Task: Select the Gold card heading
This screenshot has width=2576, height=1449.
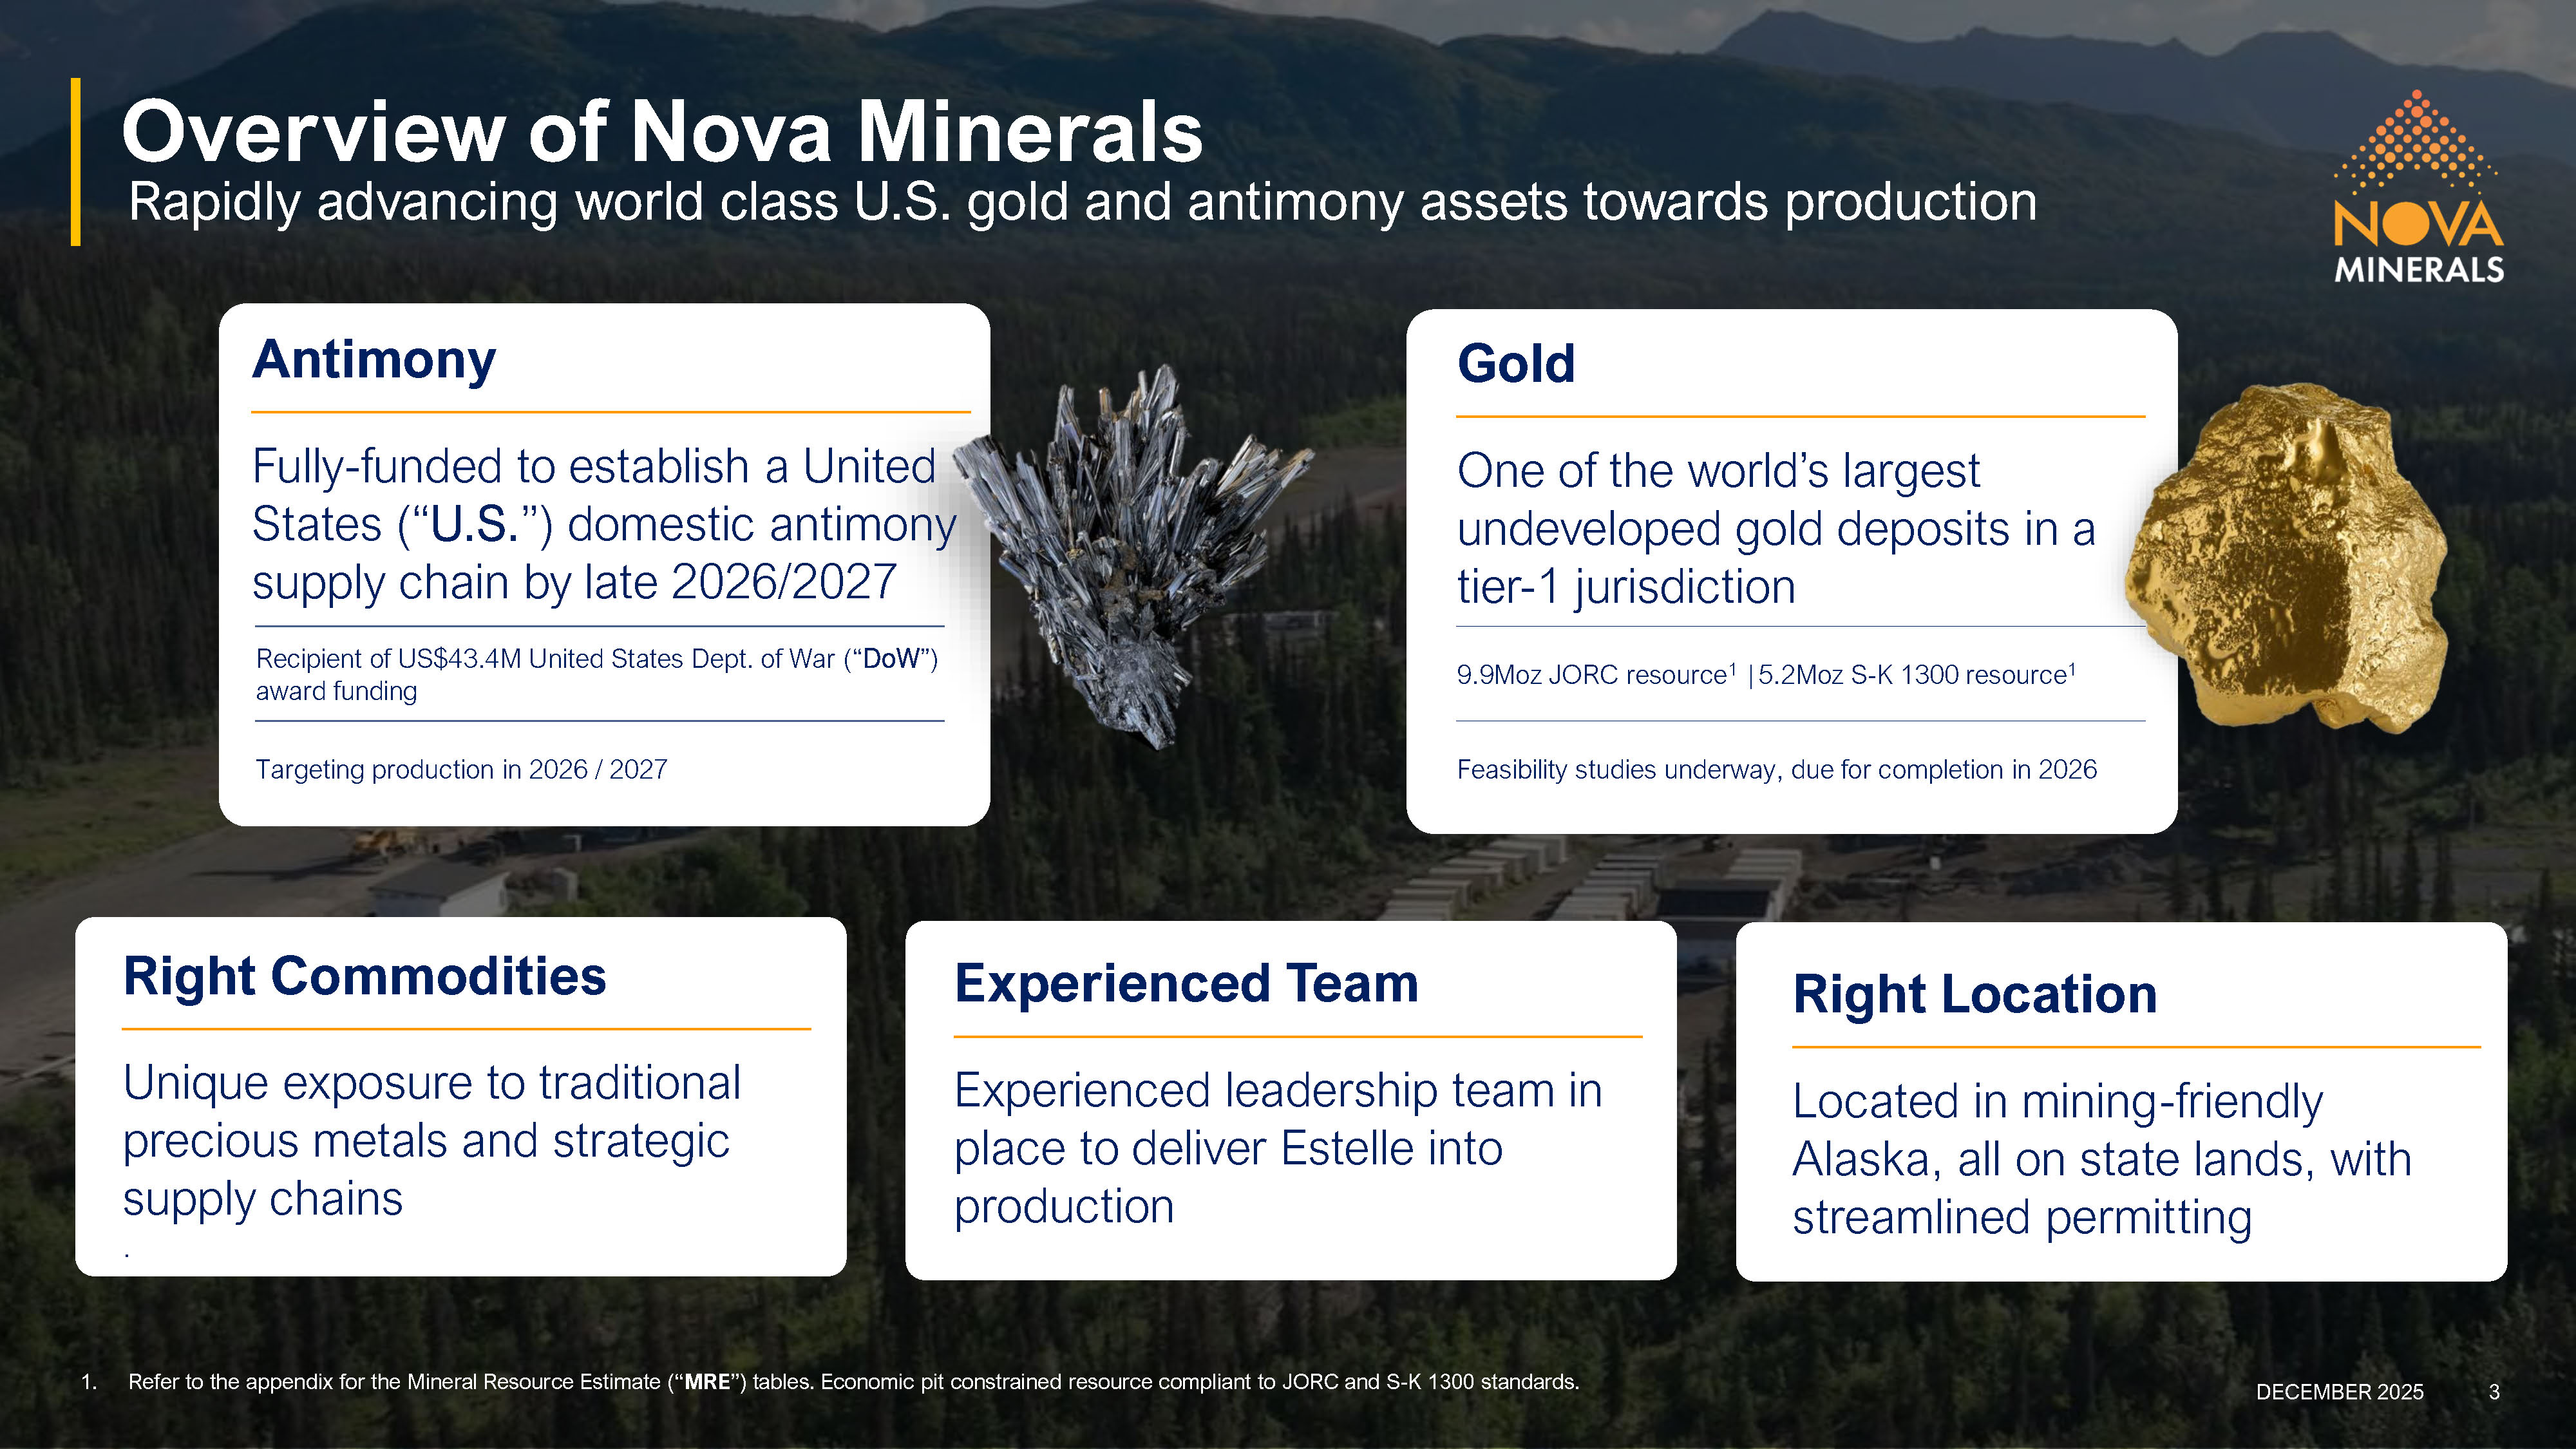Action: 1516,364
